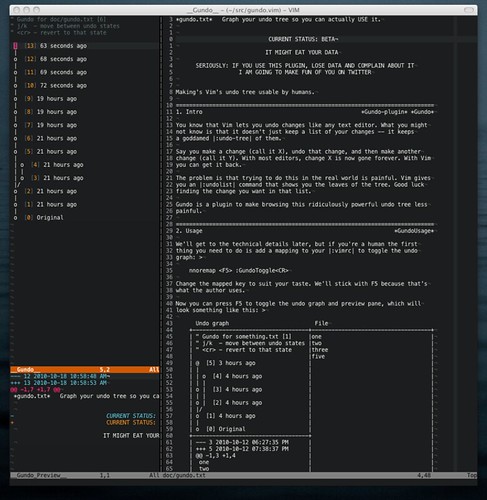Click the 'Gundo is a plugin' paragraph line

(x=302, y=204)
